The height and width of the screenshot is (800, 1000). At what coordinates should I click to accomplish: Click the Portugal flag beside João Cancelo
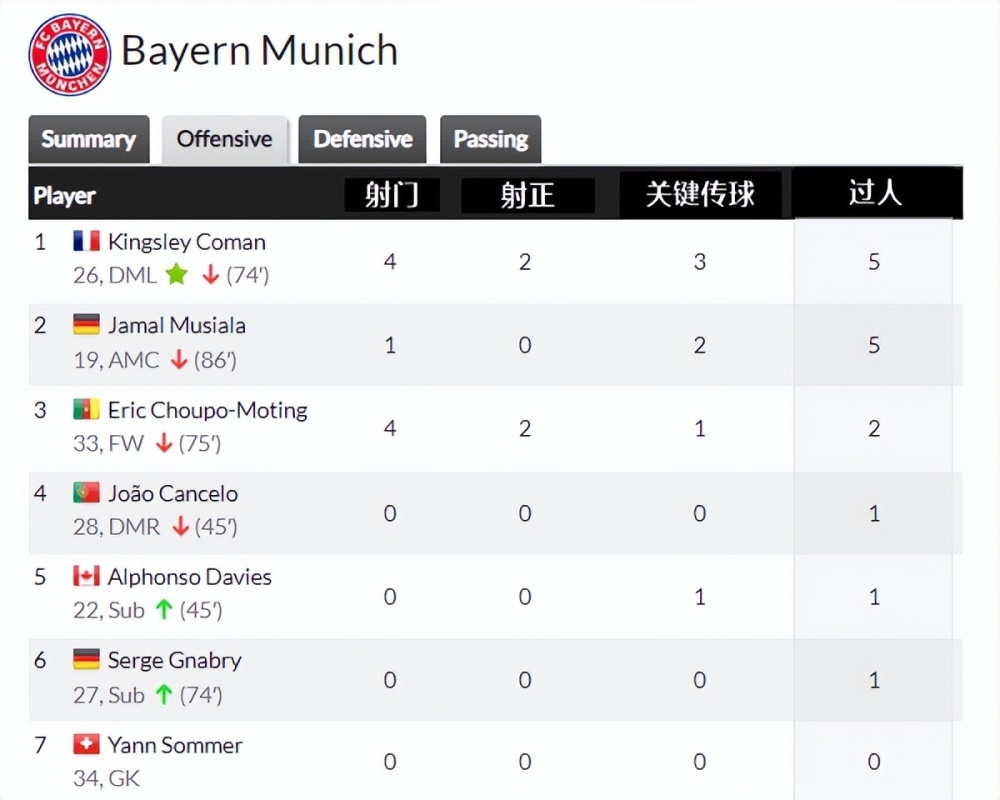[86, 493]
